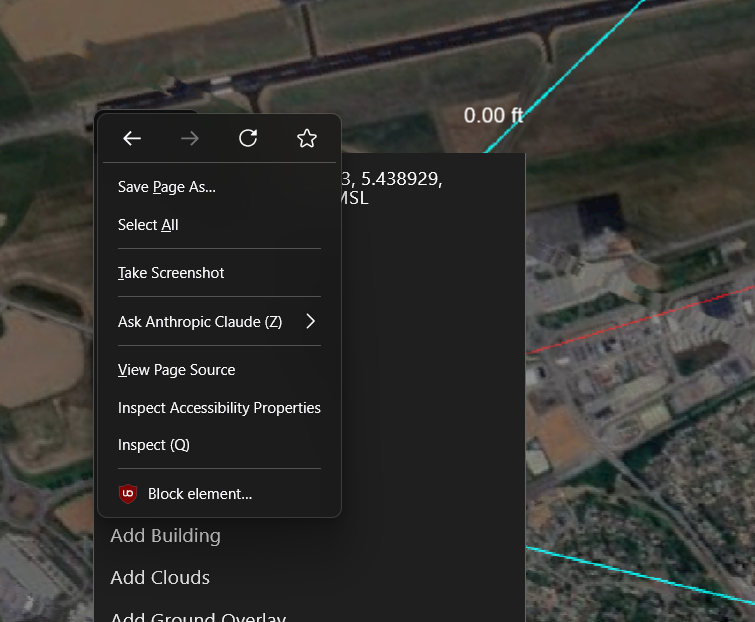Click the Add Clouds option
Screen dimensions: 755x622
tap(160, 578)
